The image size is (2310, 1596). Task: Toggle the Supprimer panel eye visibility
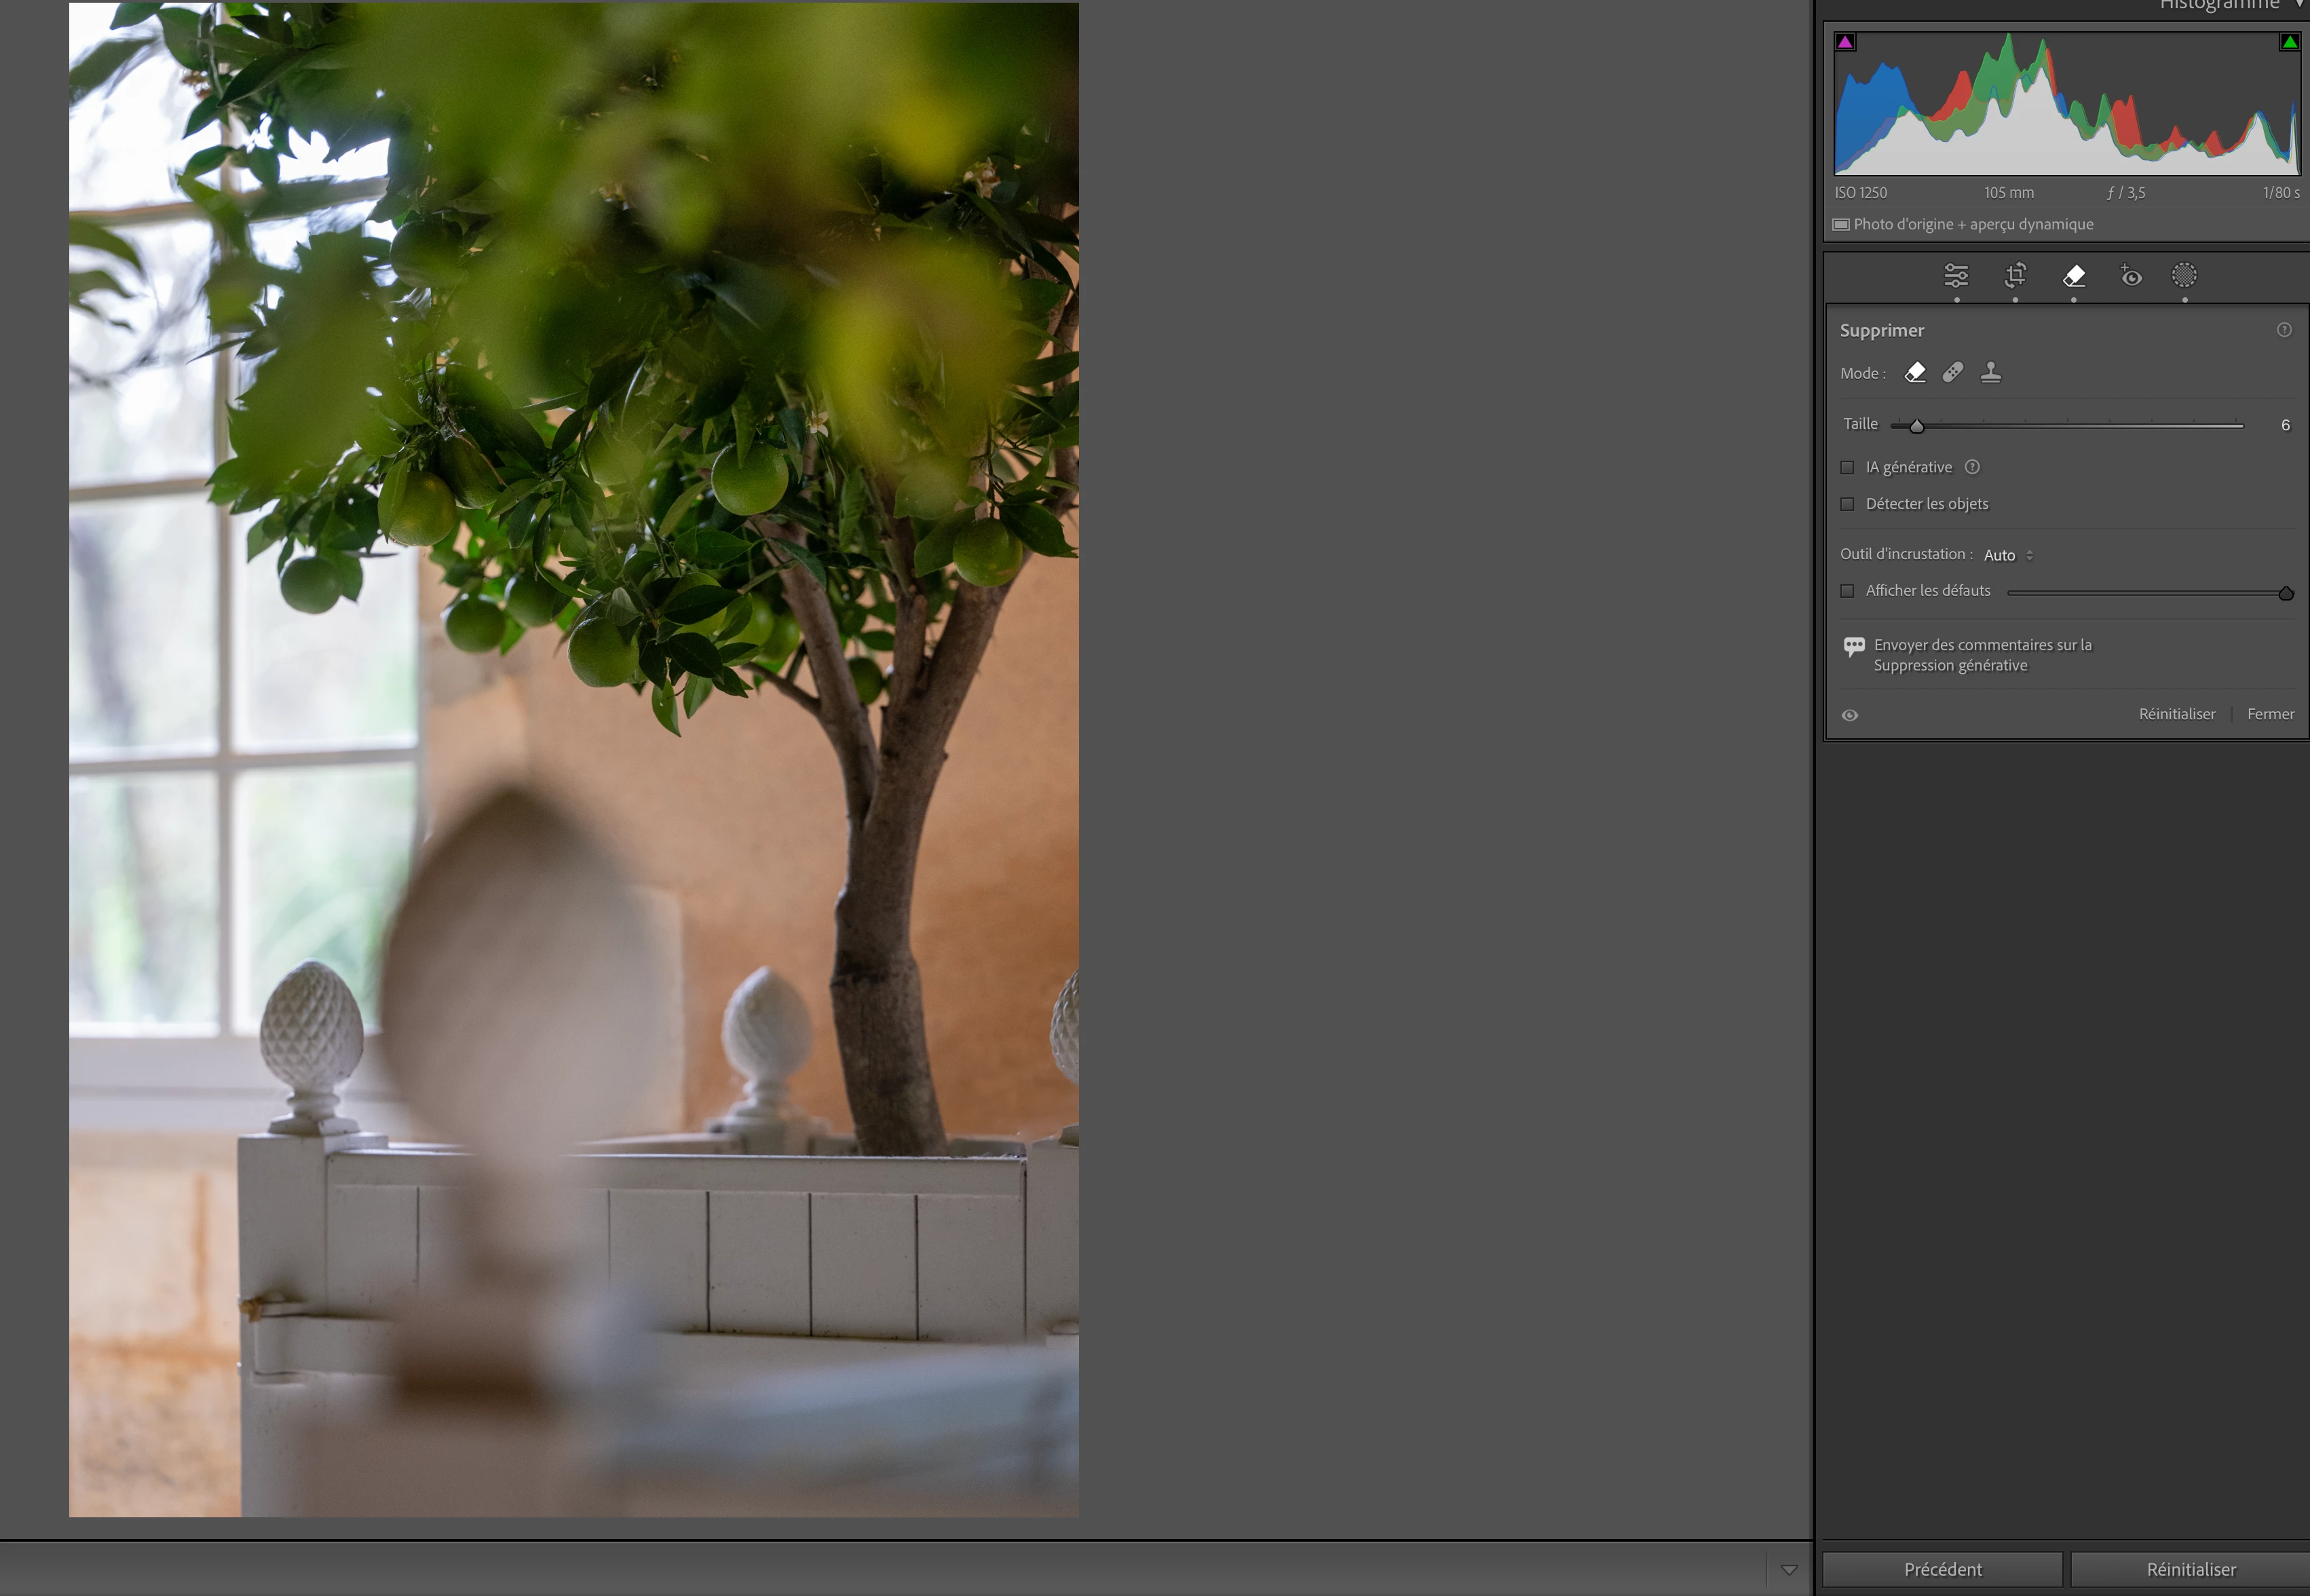(x=1850, y=715)
